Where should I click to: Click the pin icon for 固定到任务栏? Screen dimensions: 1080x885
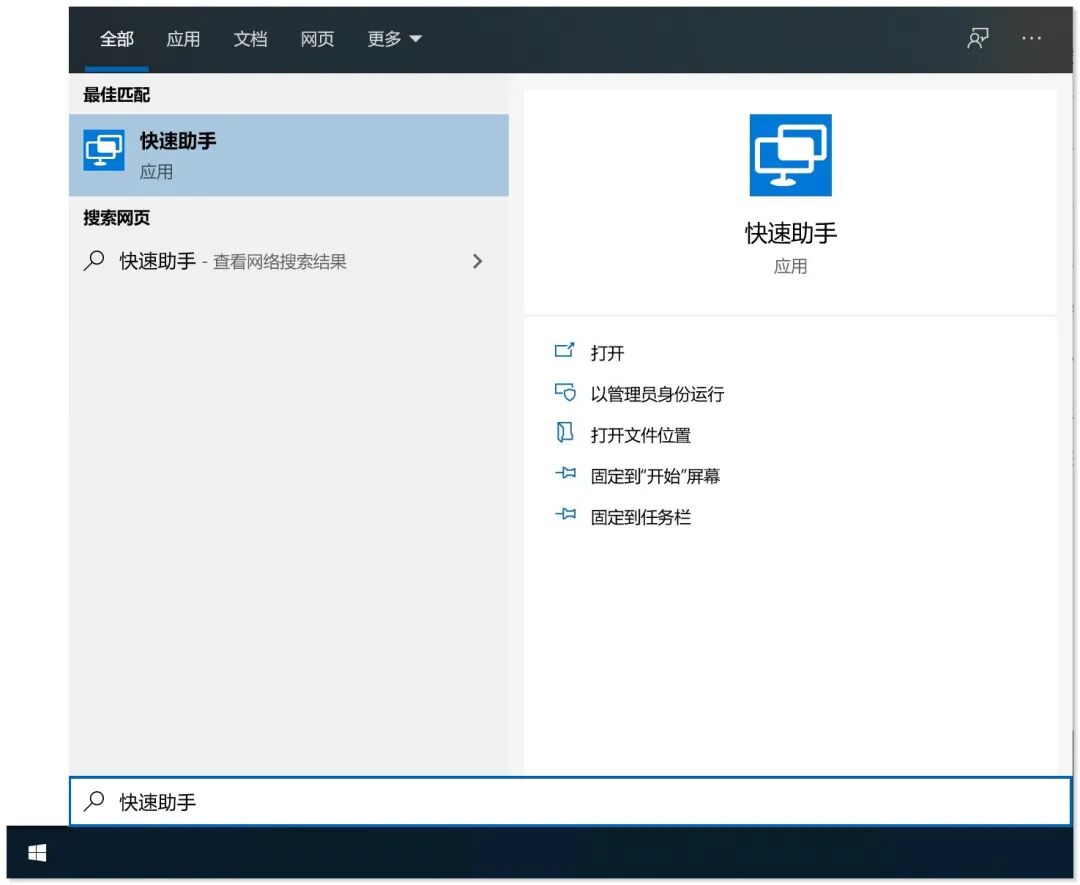pos(565,514)
